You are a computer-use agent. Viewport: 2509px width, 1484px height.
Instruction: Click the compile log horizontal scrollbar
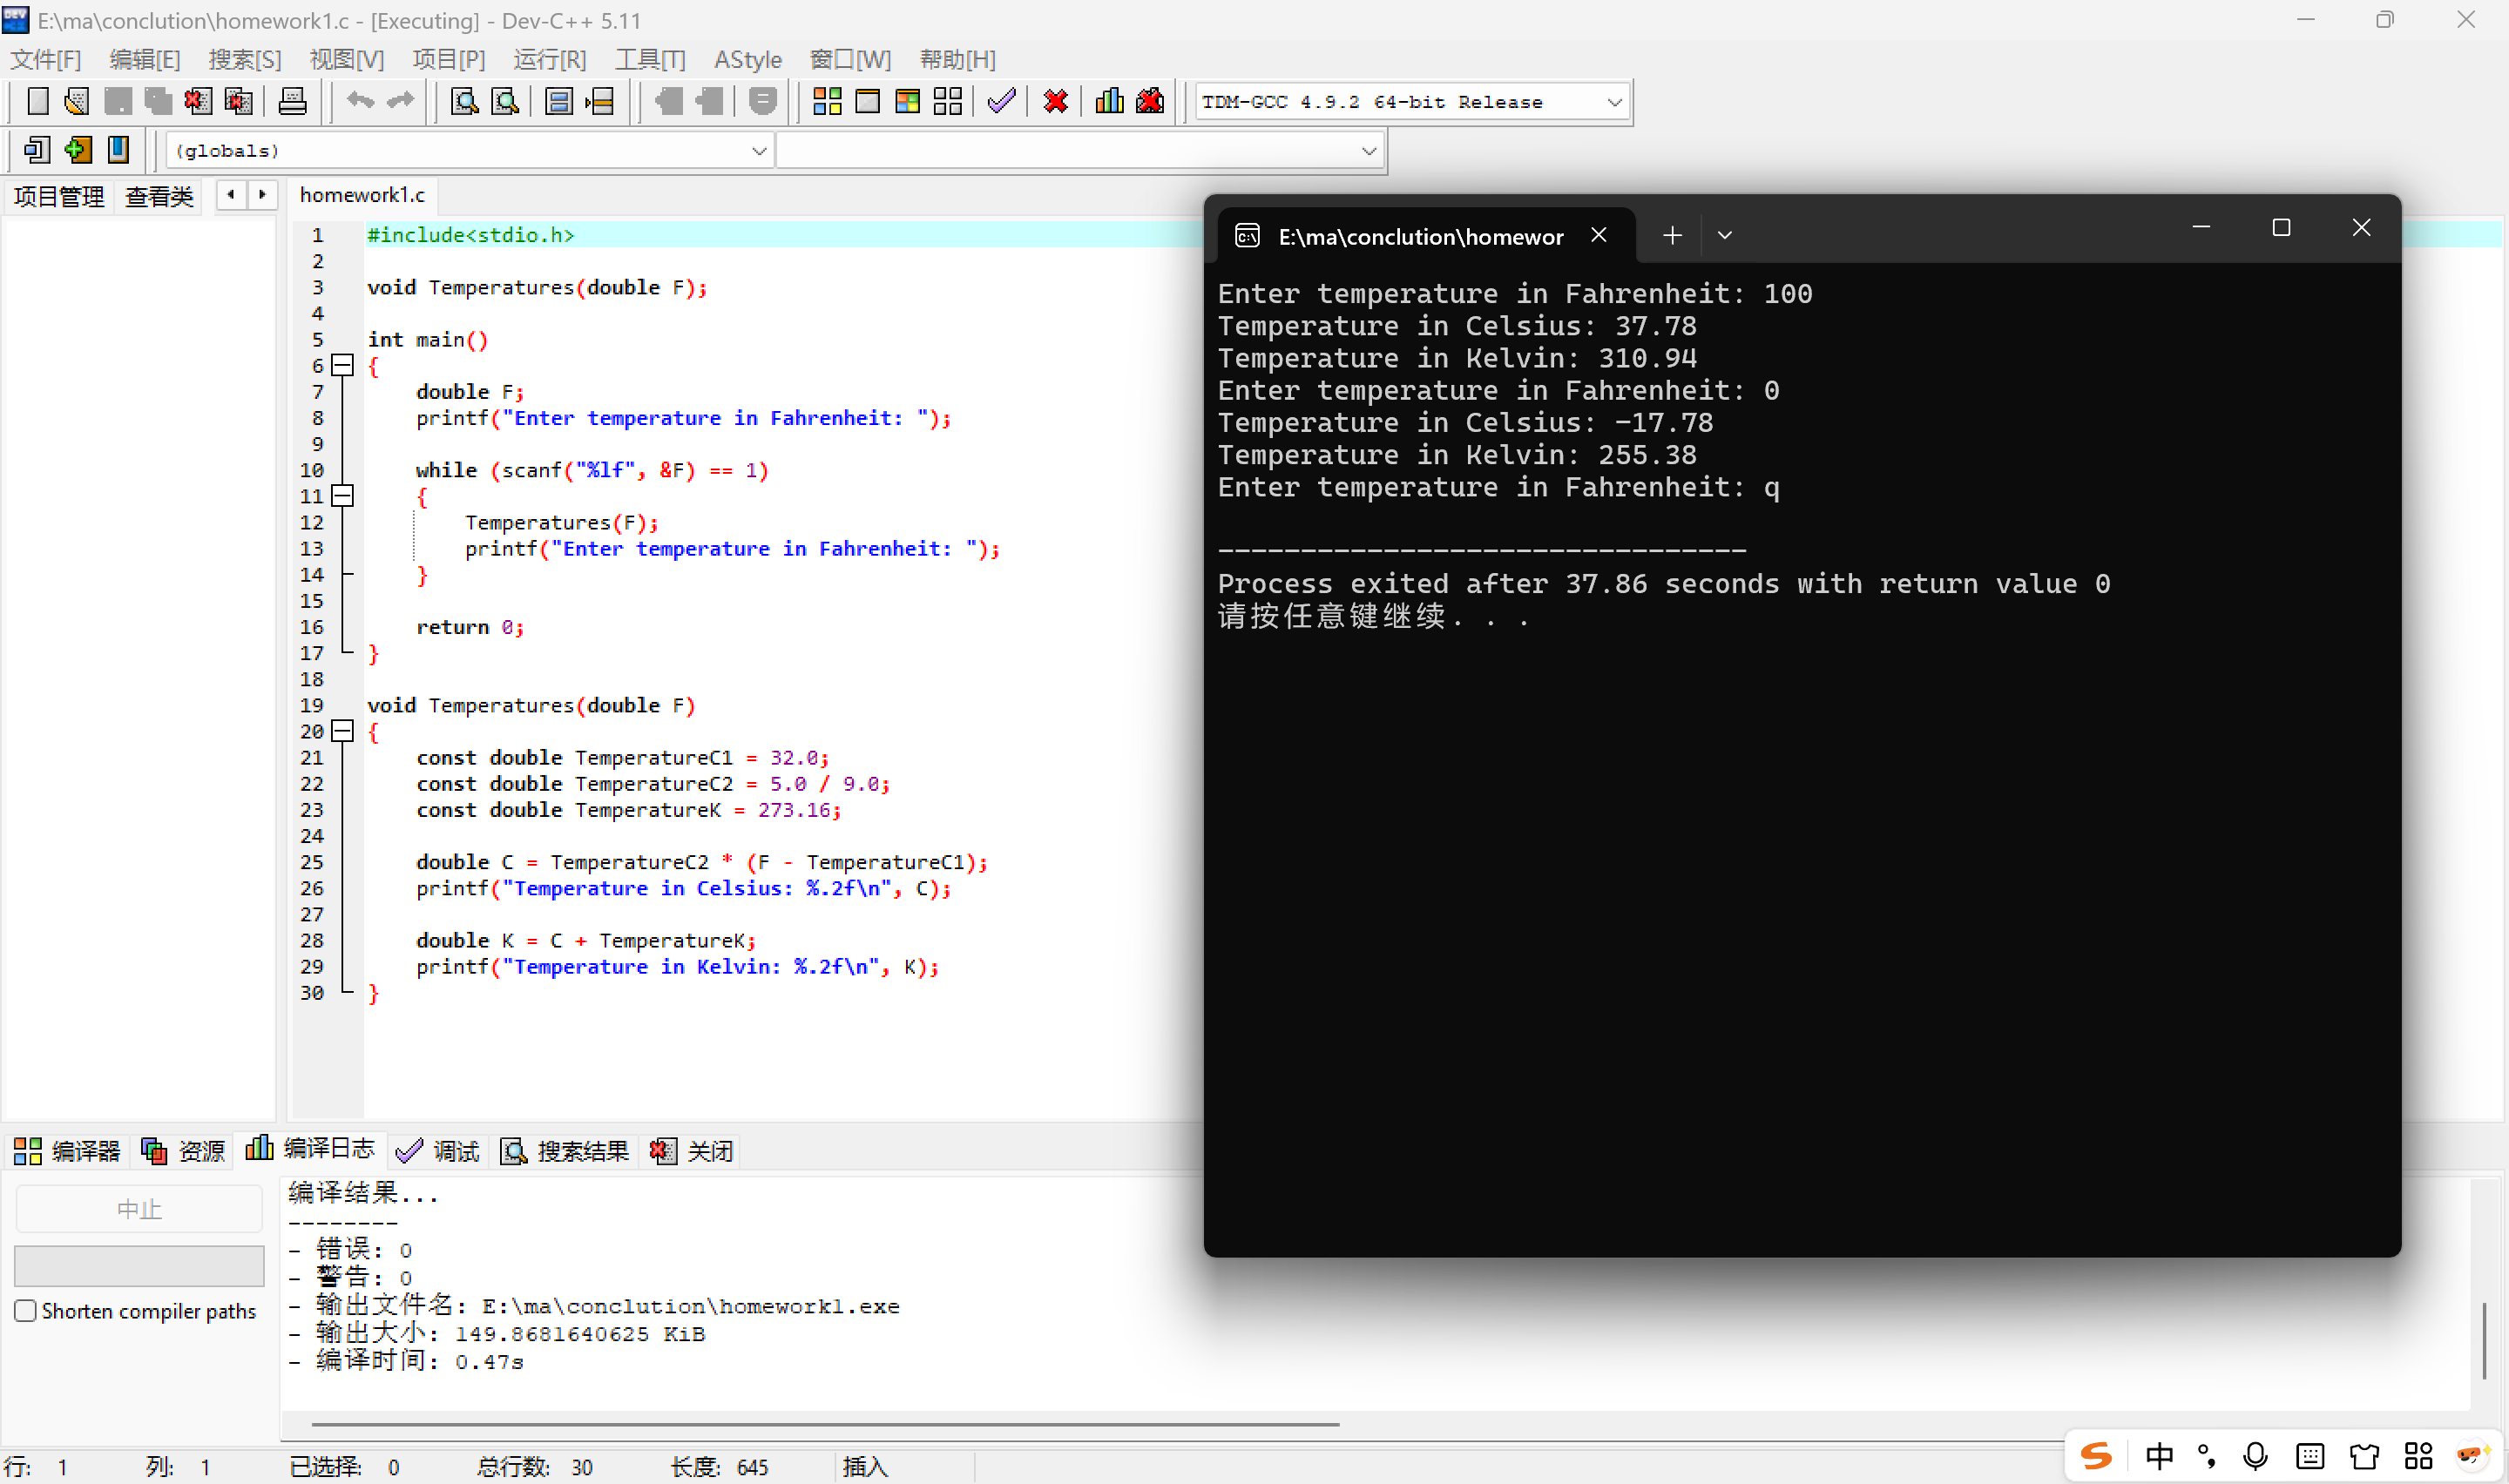824,1423
